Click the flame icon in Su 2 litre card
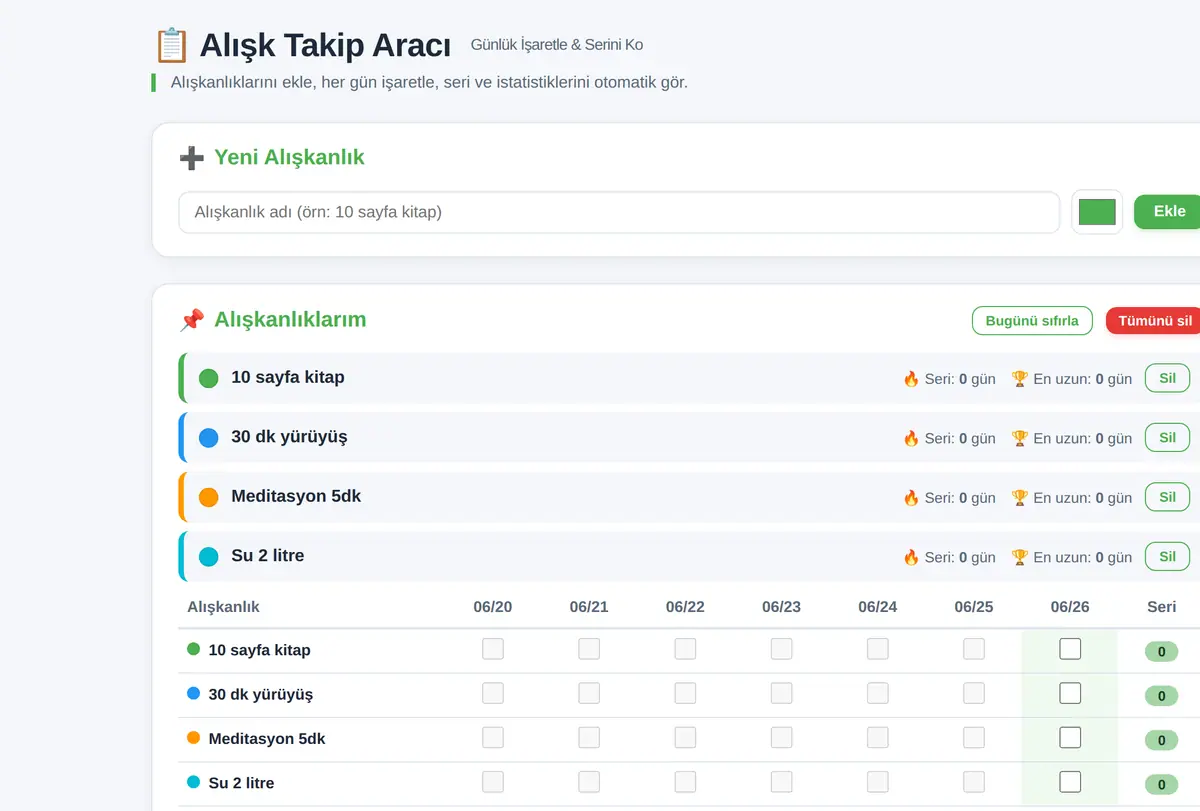 click(911, 557)
